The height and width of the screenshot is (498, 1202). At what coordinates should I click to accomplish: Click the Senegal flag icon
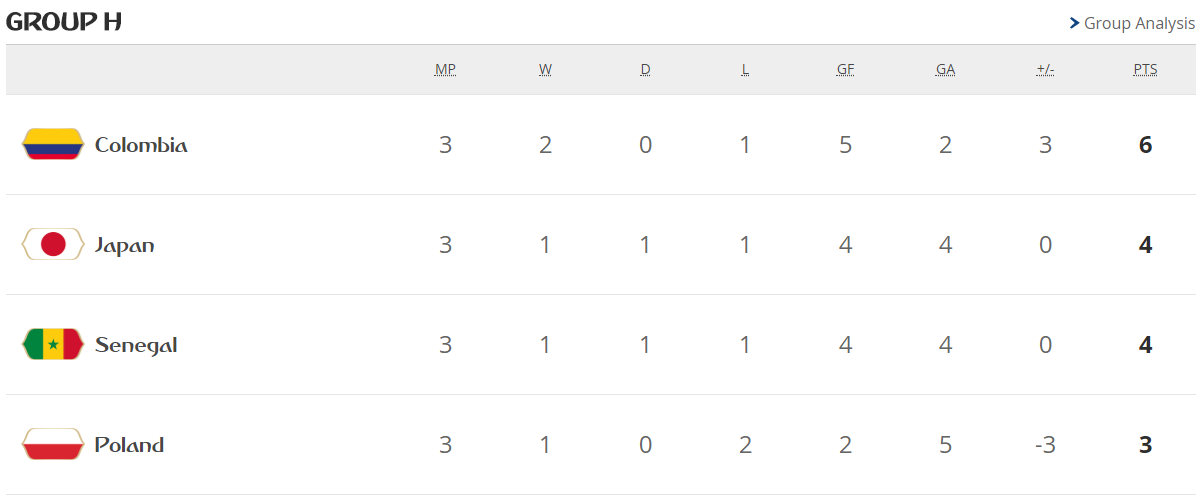point(52,345)
